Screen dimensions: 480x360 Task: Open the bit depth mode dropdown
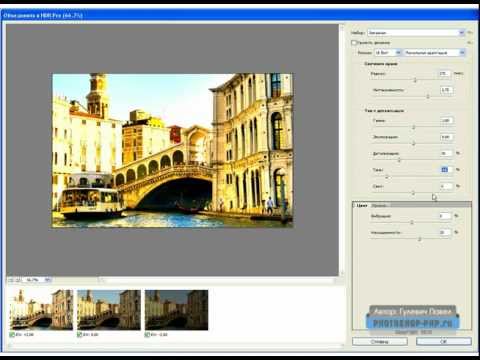tap(388, 53)
